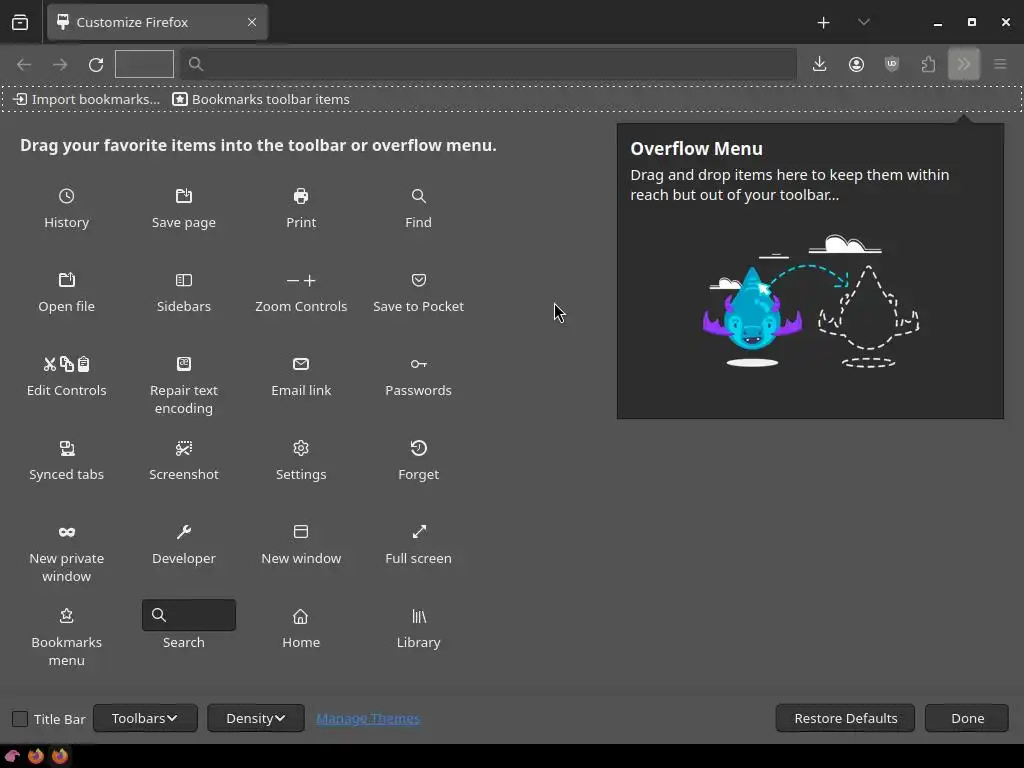Screen dimensions: 1024x768
Task: Open a new tab with plus button
Action: pyautogui.click(x=824, y=23)
